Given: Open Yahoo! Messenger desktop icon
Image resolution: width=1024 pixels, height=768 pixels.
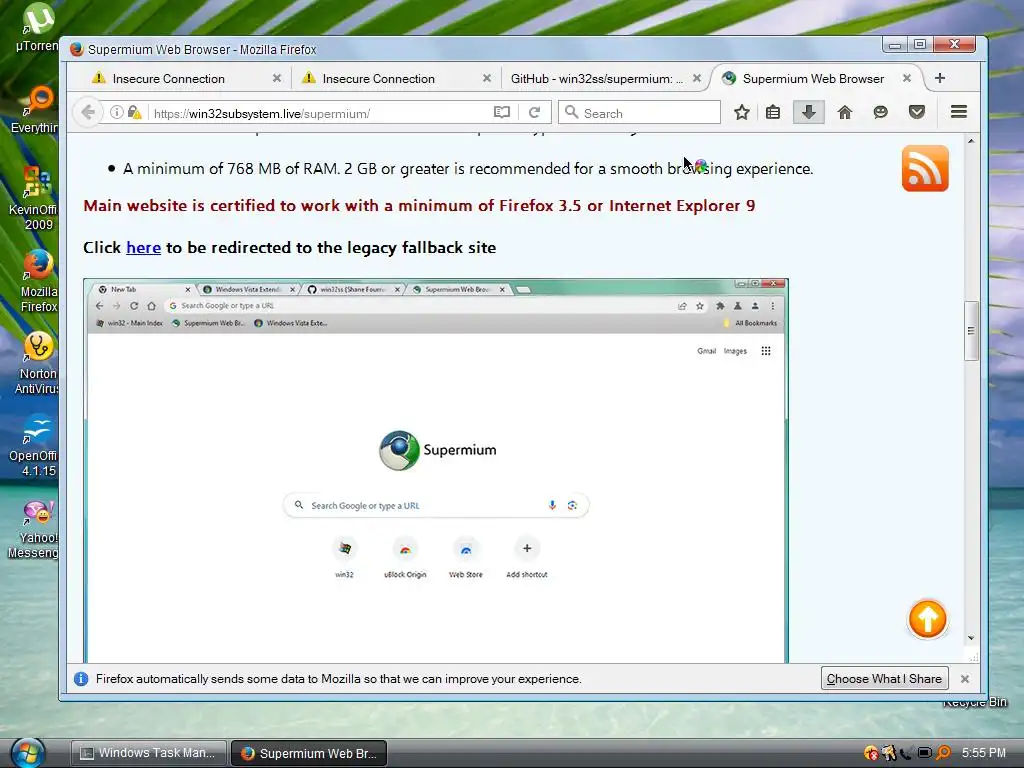Looking at the screenshot, I should pos(34,529).
